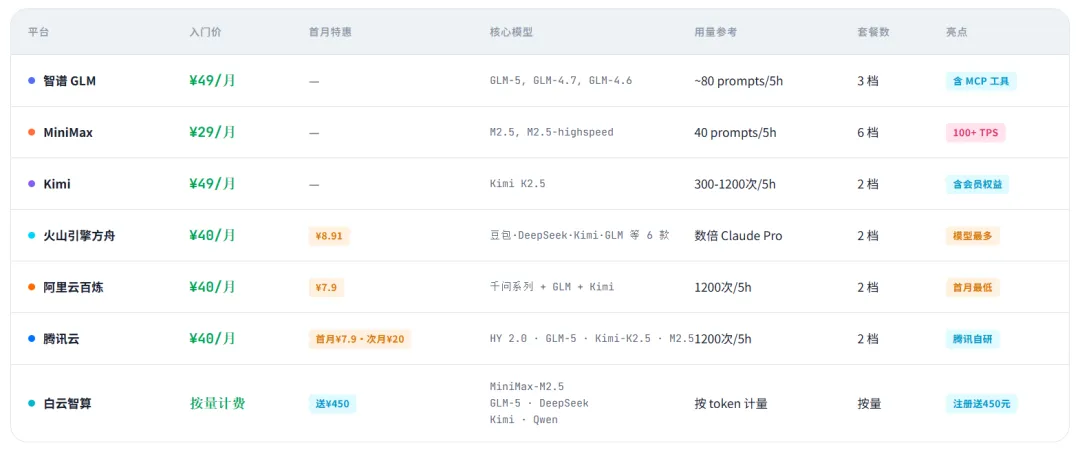Click the orange dot beside 阿里云百炼
This screenshot has height=452, width=1080.
(32, 287)
